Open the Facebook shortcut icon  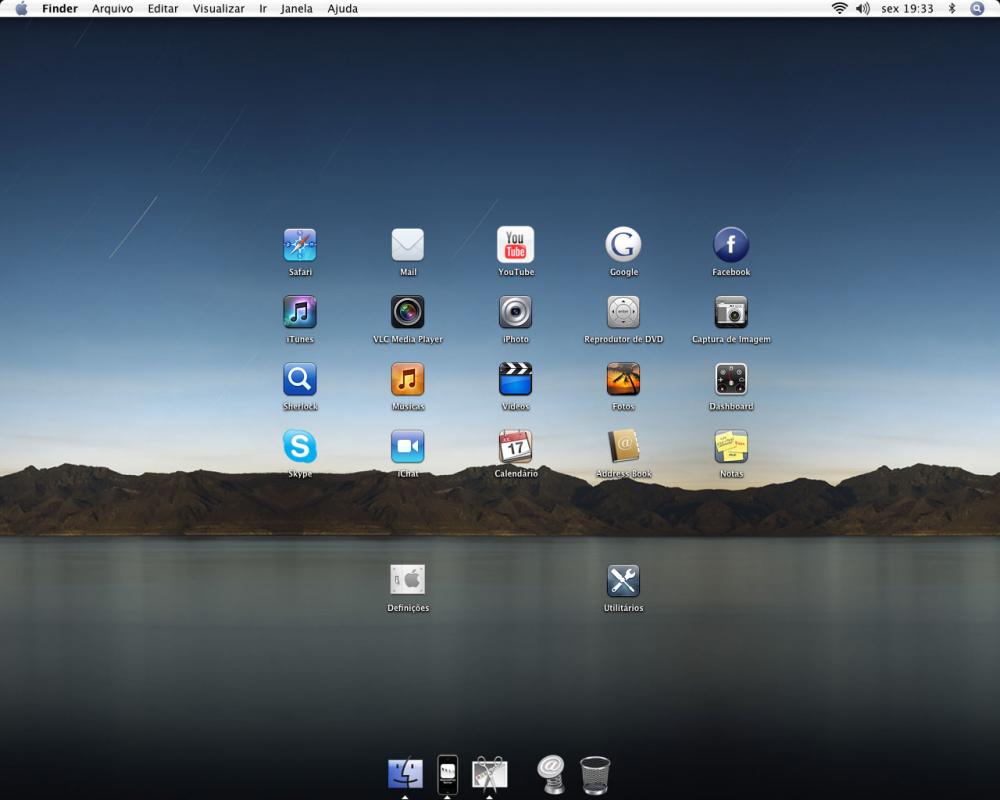tap(731, 244)
